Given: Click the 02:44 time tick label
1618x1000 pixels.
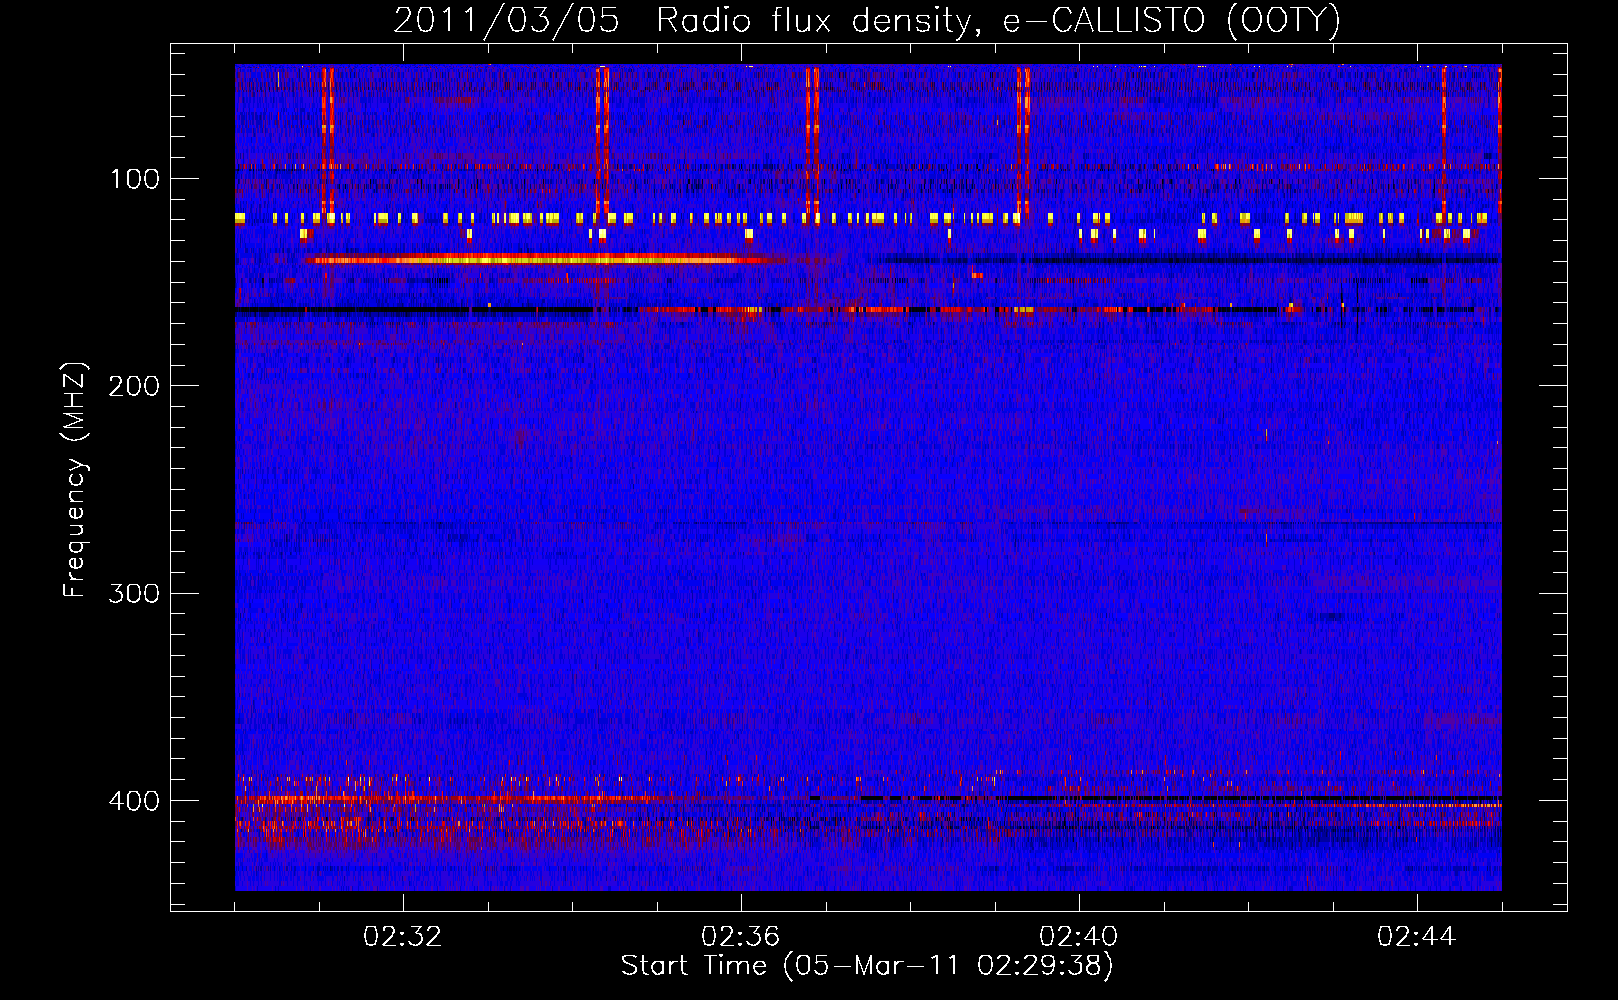Looking at the screenshot, I should [1417, 937].
